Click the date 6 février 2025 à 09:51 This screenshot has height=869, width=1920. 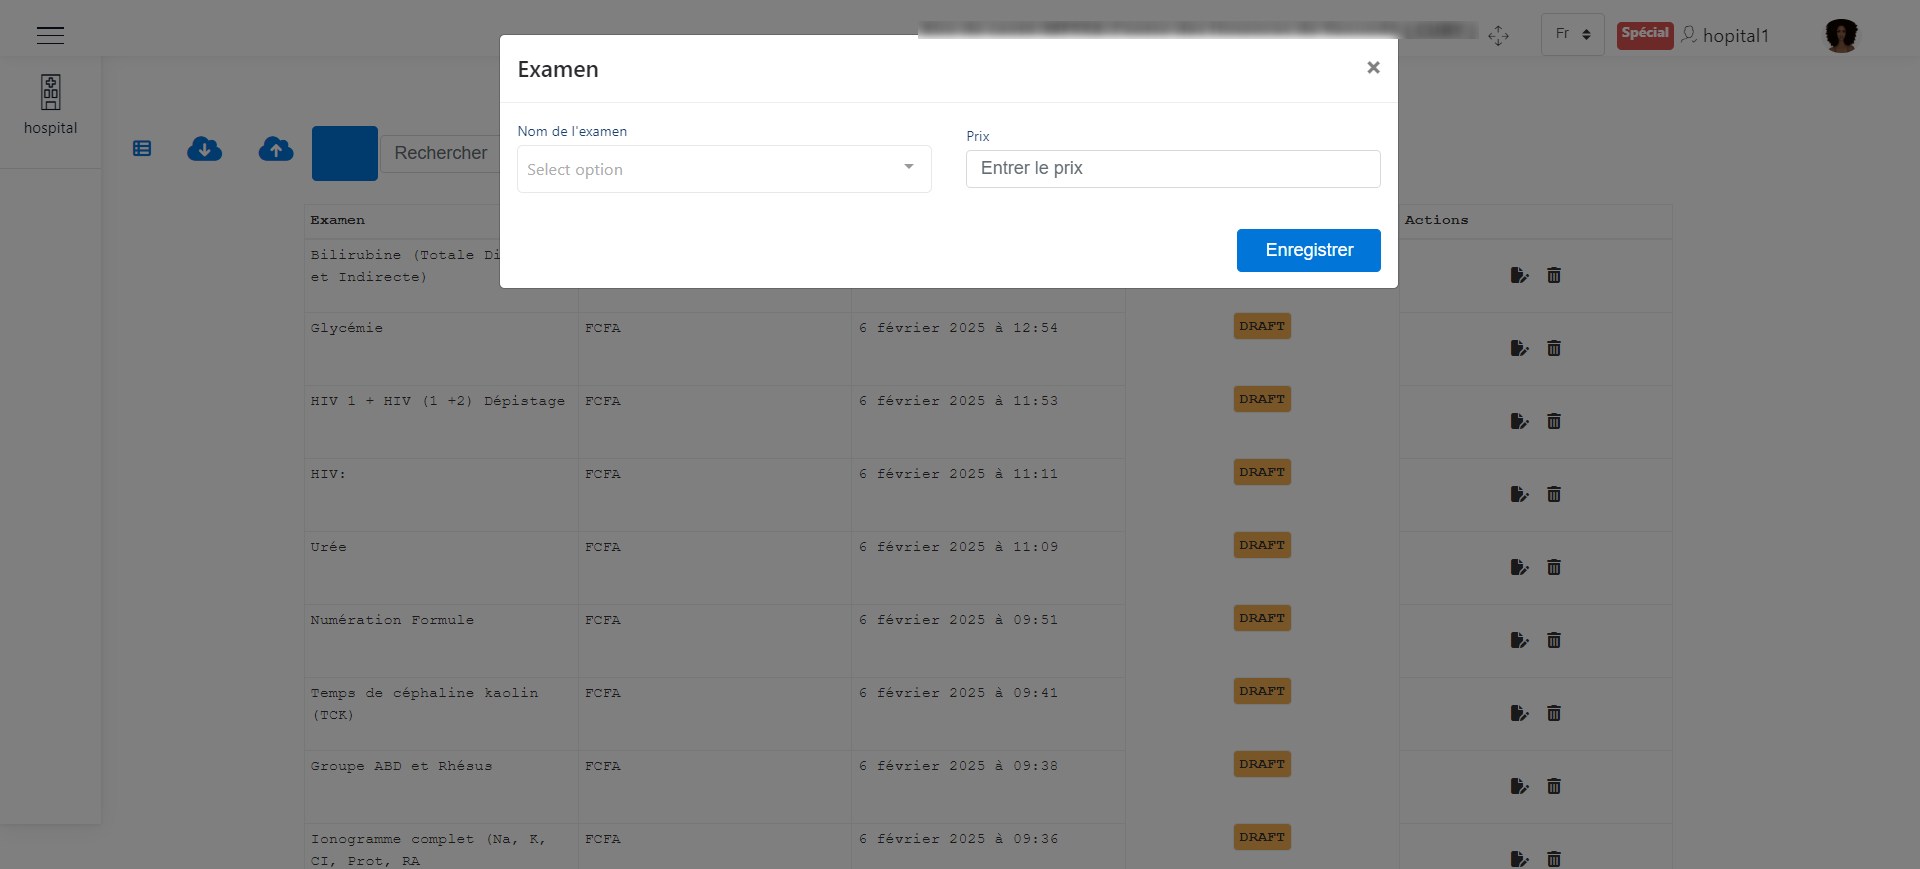tap(958, 620)
